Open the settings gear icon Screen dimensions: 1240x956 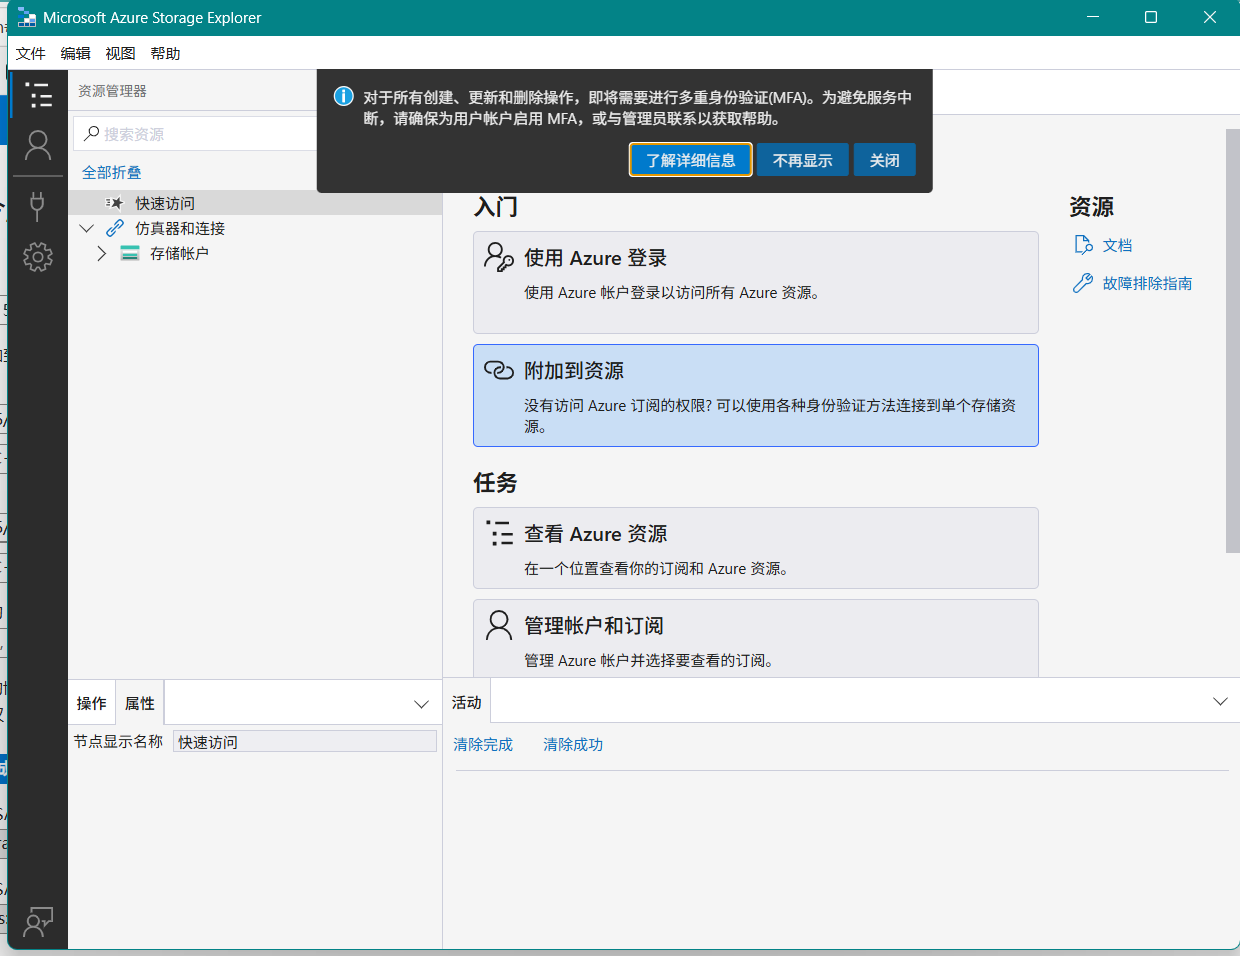coord(38,257)
